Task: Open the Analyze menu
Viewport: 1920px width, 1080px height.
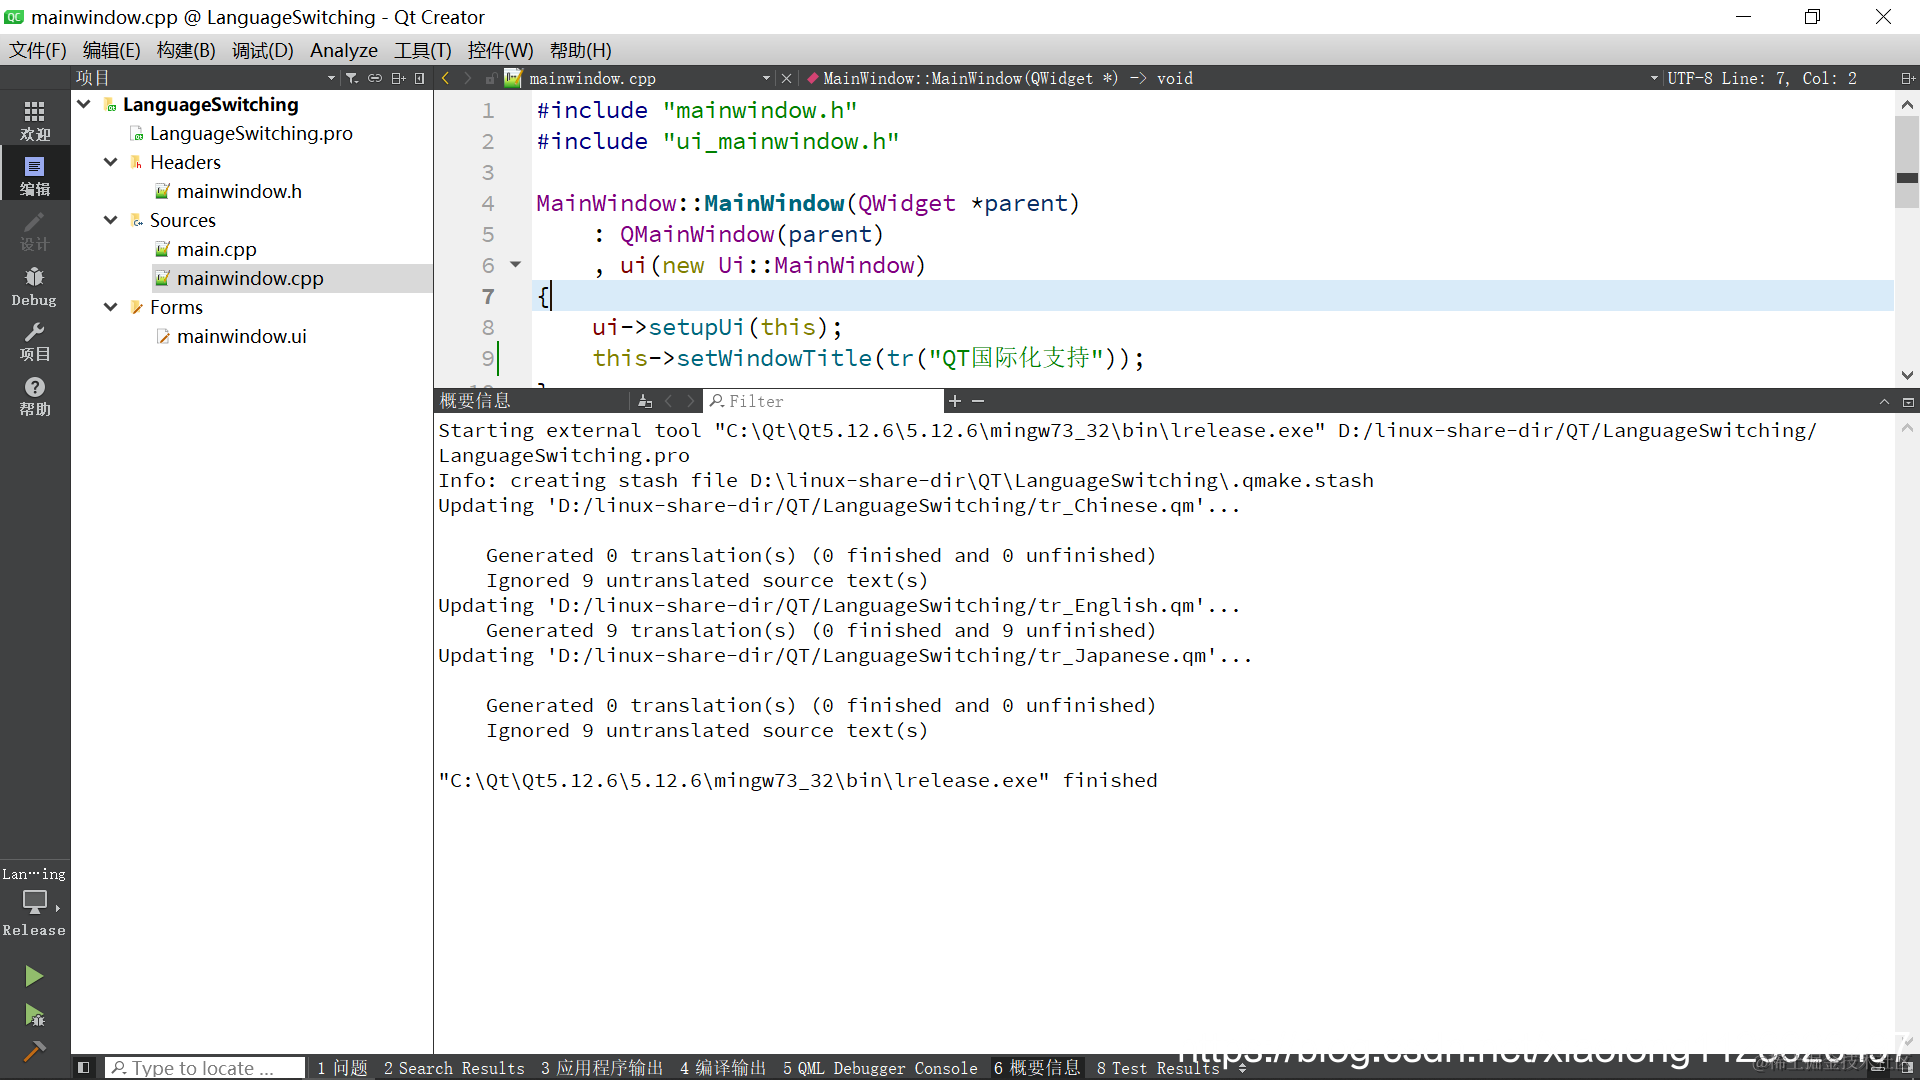Action: point(344,50)
